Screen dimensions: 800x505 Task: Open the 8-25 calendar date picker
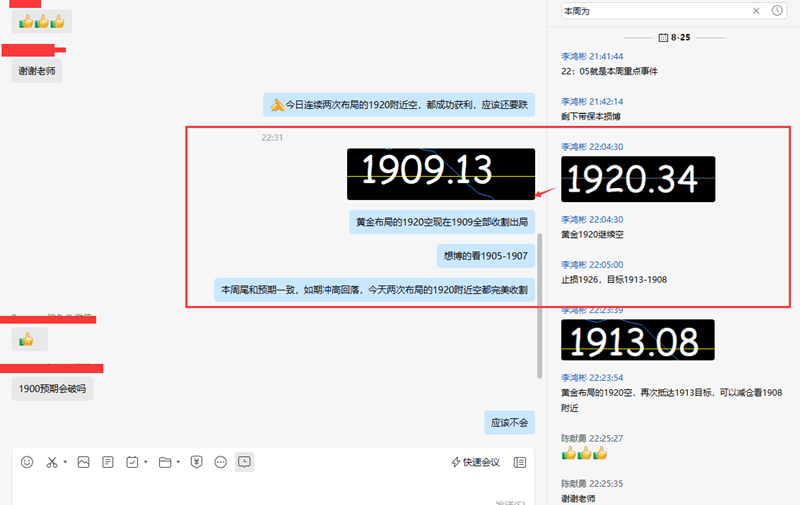[x=674, y=37]
